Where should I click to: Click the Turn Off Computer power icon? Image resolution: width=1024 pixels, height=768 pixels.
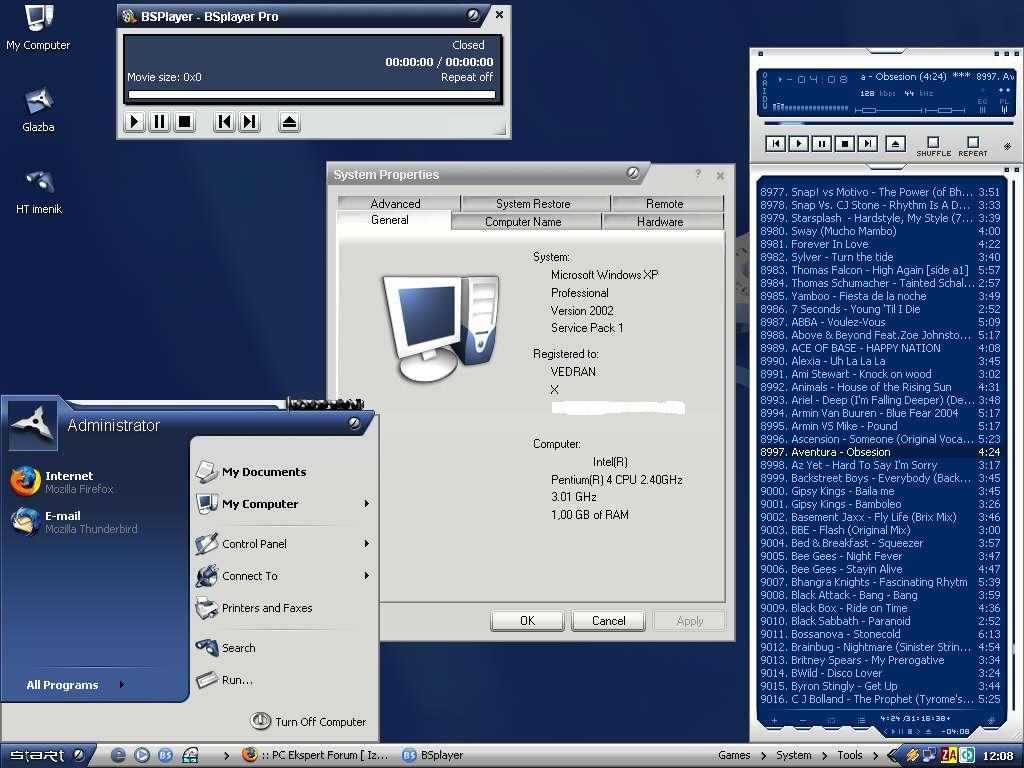coord(260,721)
